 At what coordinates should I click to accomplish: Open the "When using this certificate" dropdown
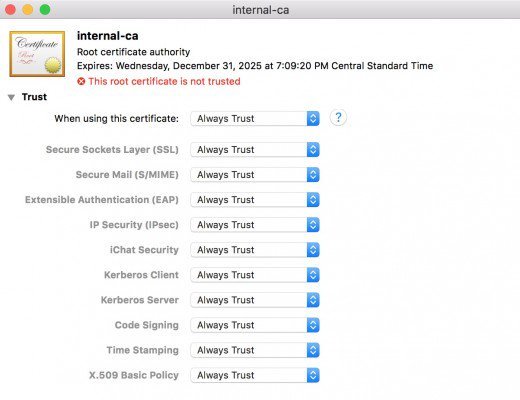[x=255, y=119]
